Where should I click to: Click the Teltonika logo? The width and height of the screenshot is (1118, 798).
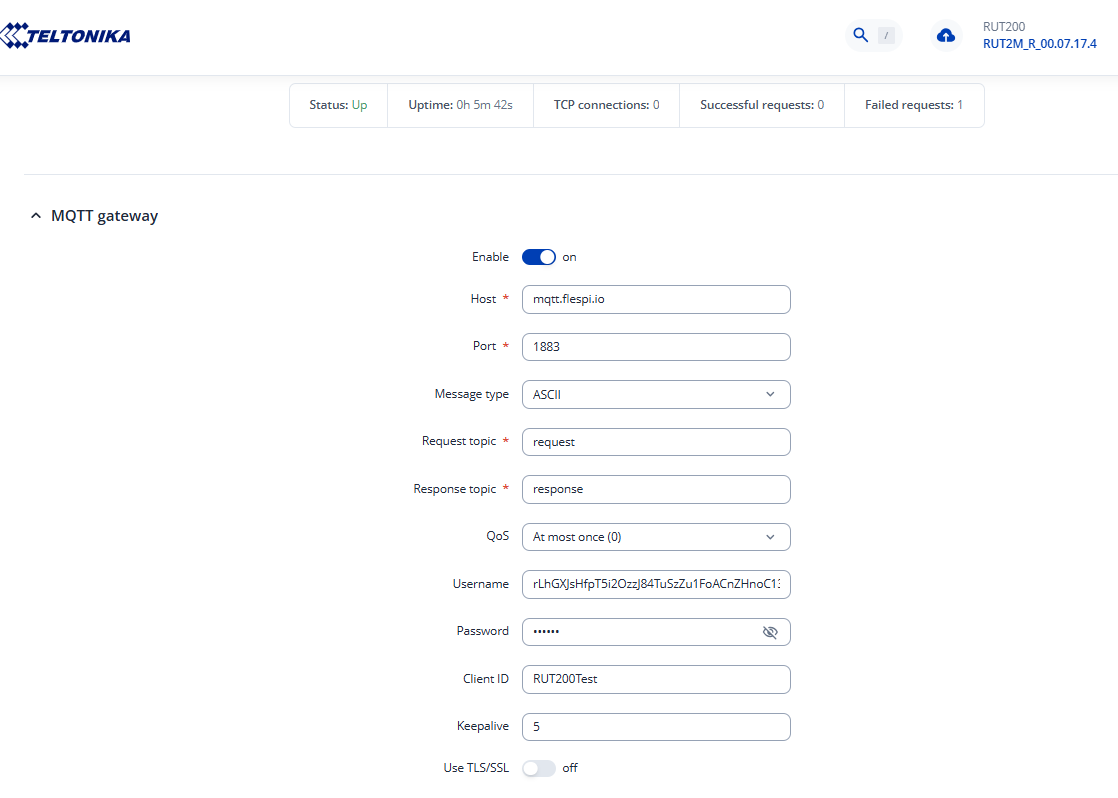(66, 37)
